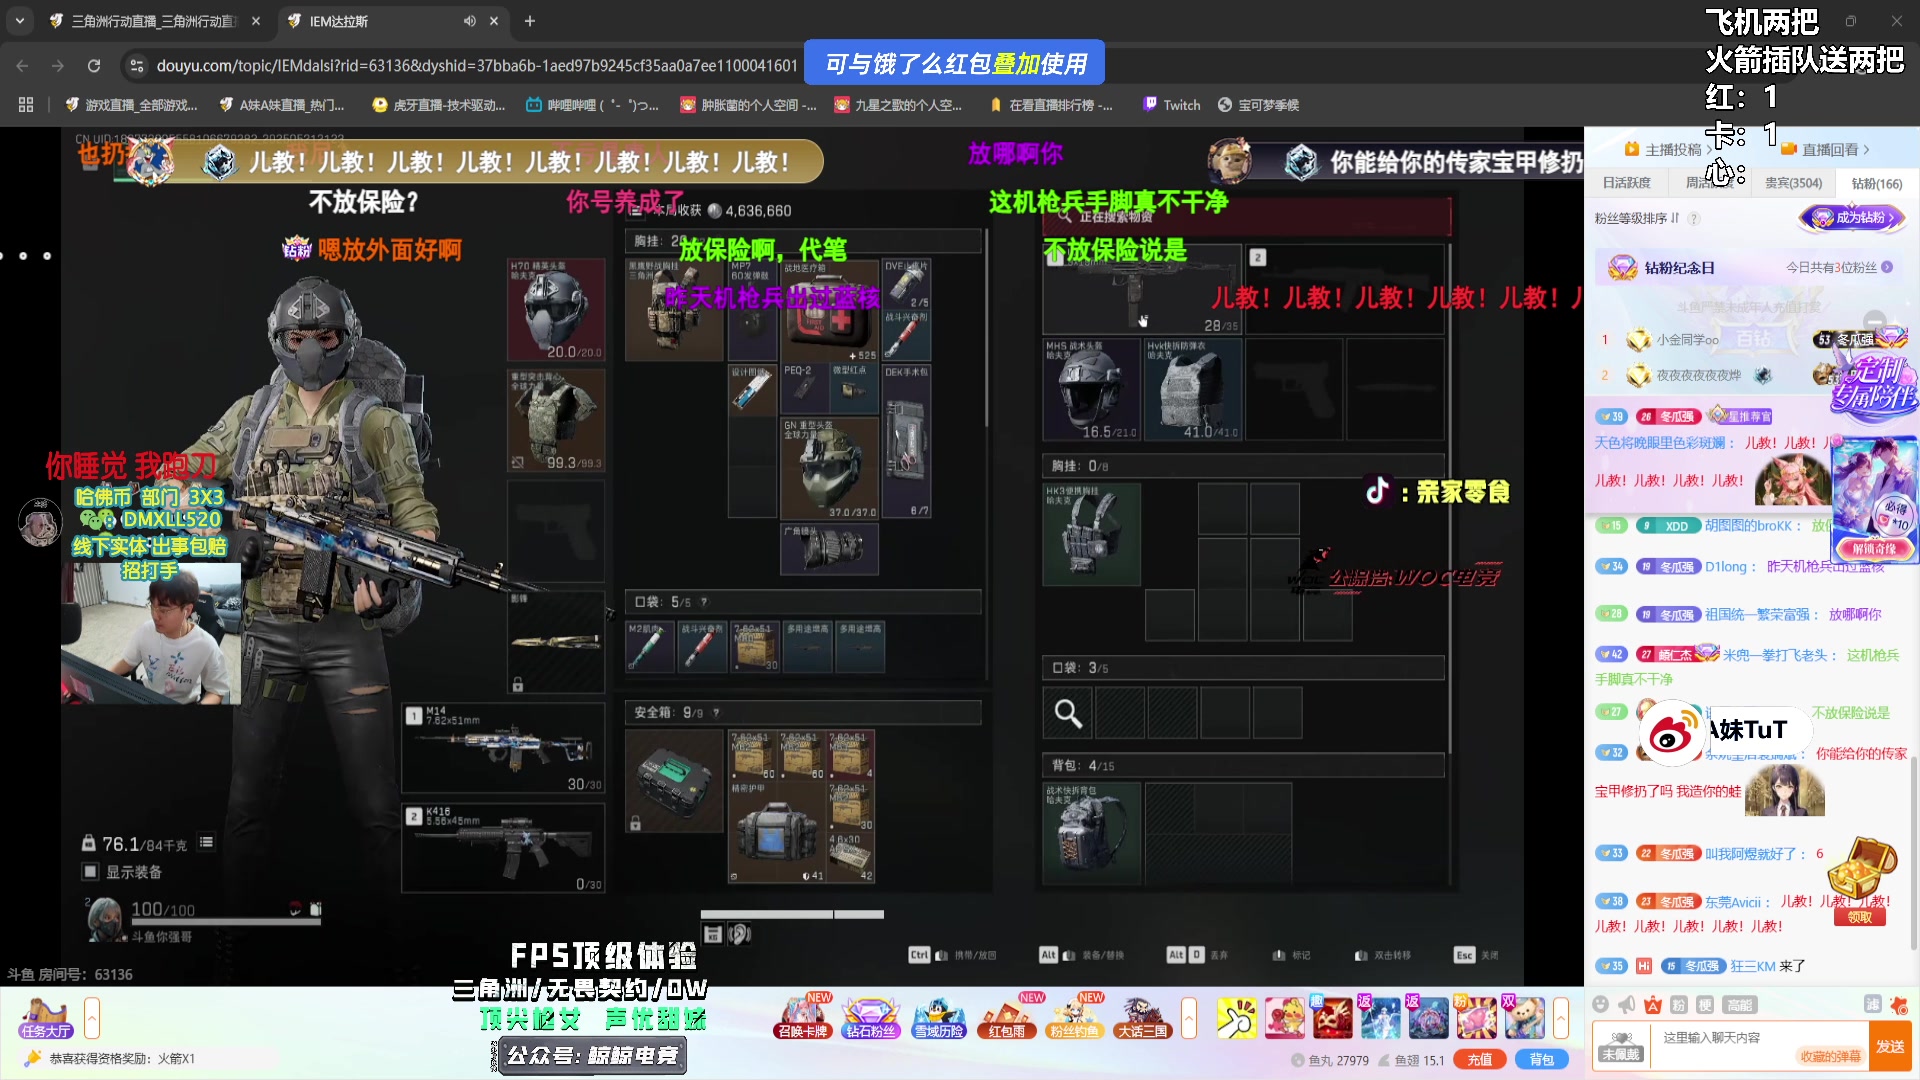Click the 充值 recharge button
Viewport: 1920px width, 1080px height.
[1480, 1060]
